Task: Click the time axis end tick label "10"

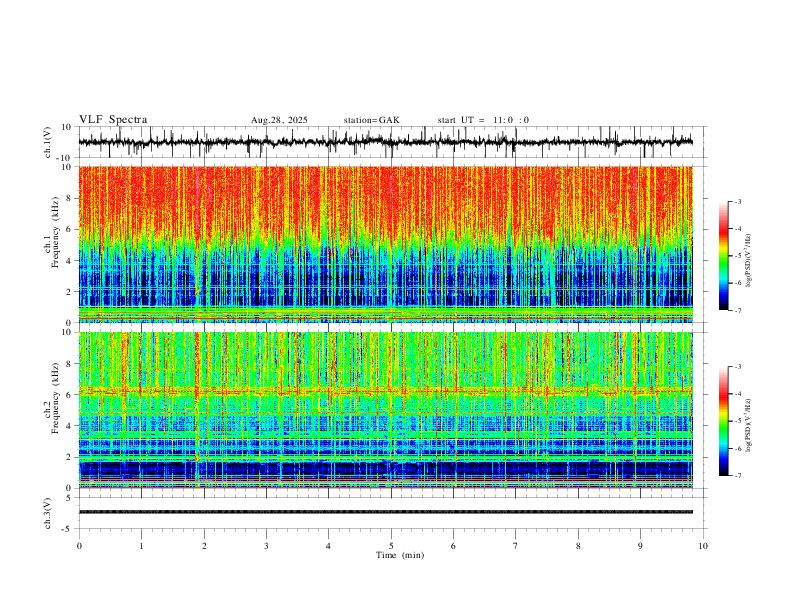Action: pos(703,546)
